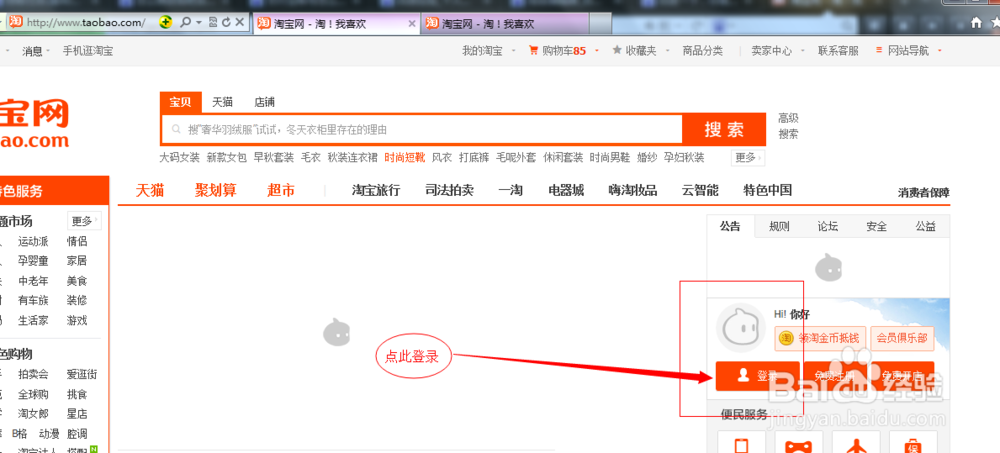
Task: Select the 论坛 notice tab
Action: point(828,226)
